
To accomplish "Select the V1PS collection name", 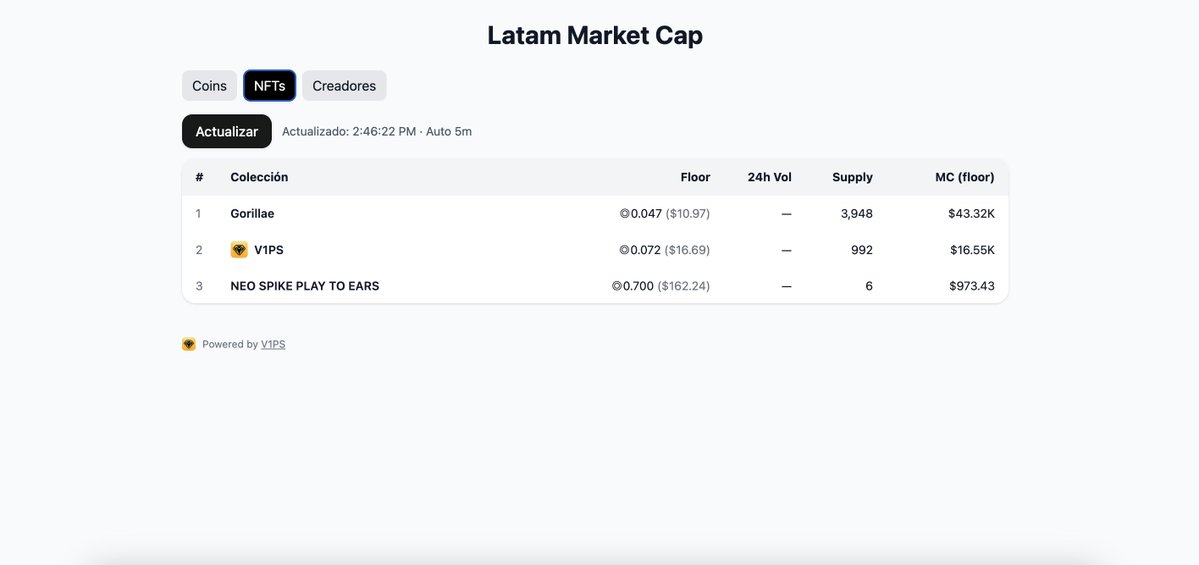I will click(x=268, y=250).
